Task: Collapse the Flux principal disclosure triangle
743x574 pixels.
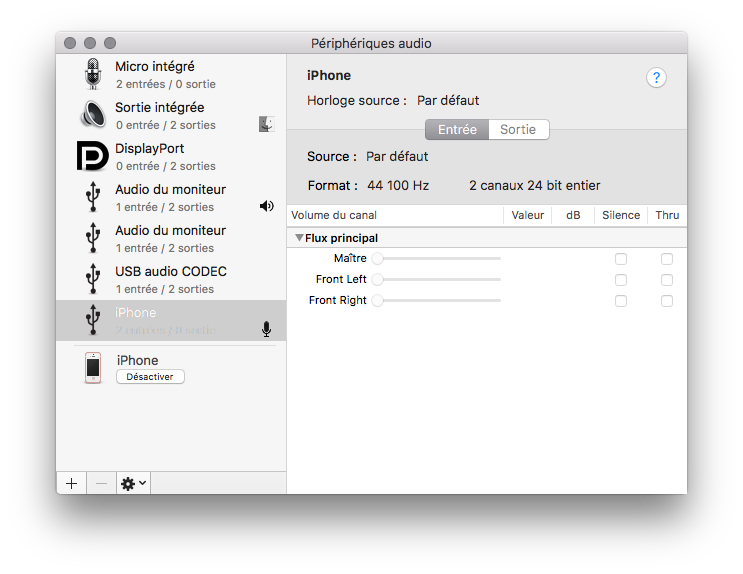Action: click(x=299, y=237)
